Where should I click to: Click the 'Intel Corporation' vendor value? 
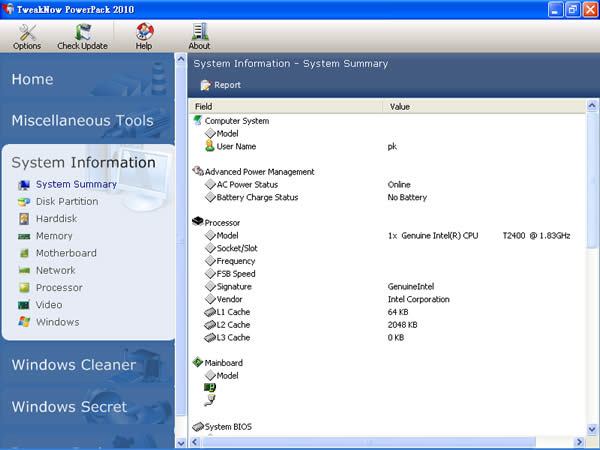coord(419,299)
